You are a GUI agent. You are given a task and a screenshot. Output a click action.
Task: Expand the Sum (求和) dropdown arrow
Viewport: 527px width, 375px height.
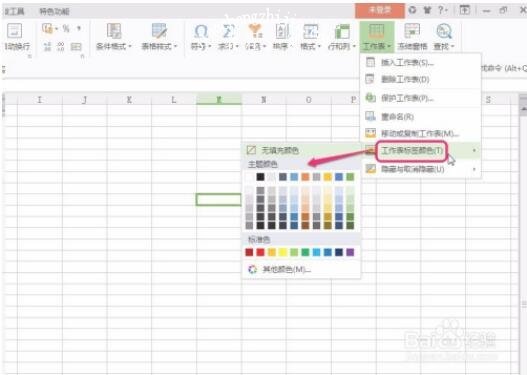237,46
